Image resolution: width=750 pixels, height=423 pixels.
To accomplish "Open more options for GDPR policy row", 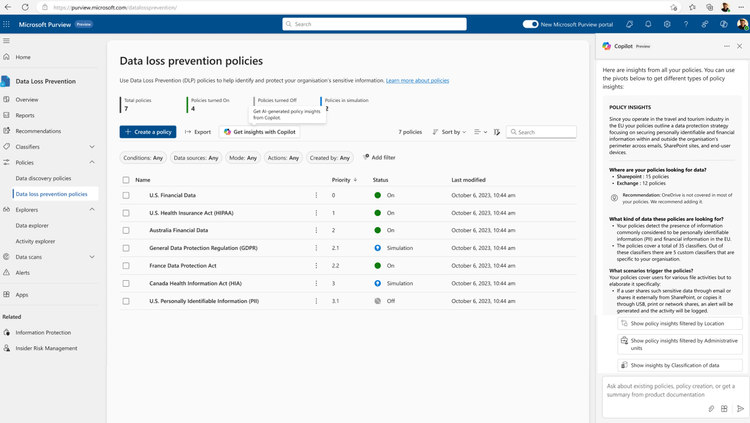I will click(316, 248).
